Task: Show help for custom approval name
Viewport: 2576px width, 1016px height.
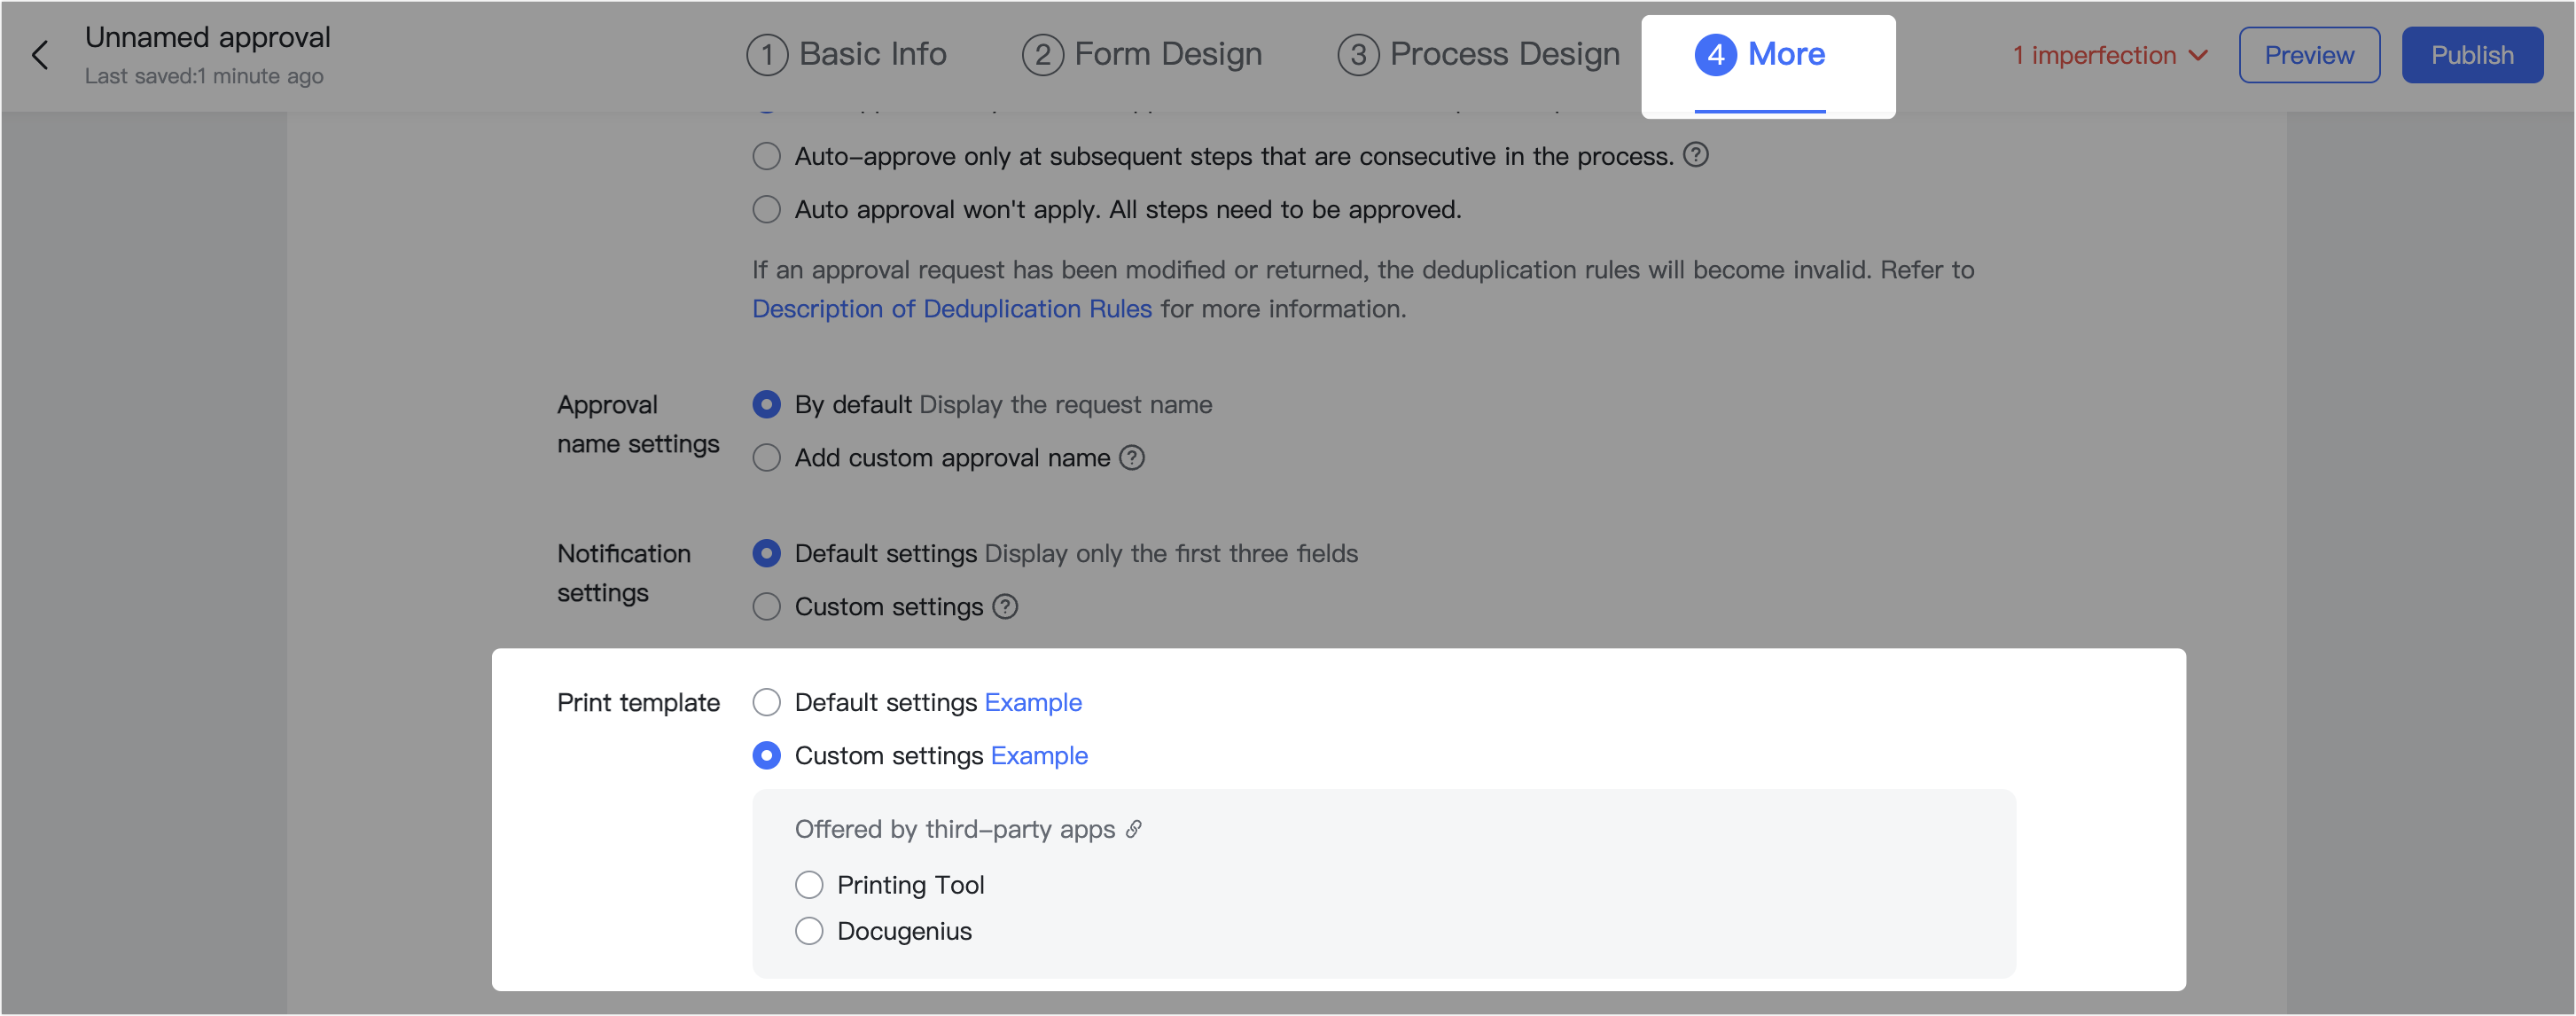Action: tap(1131, 458)
